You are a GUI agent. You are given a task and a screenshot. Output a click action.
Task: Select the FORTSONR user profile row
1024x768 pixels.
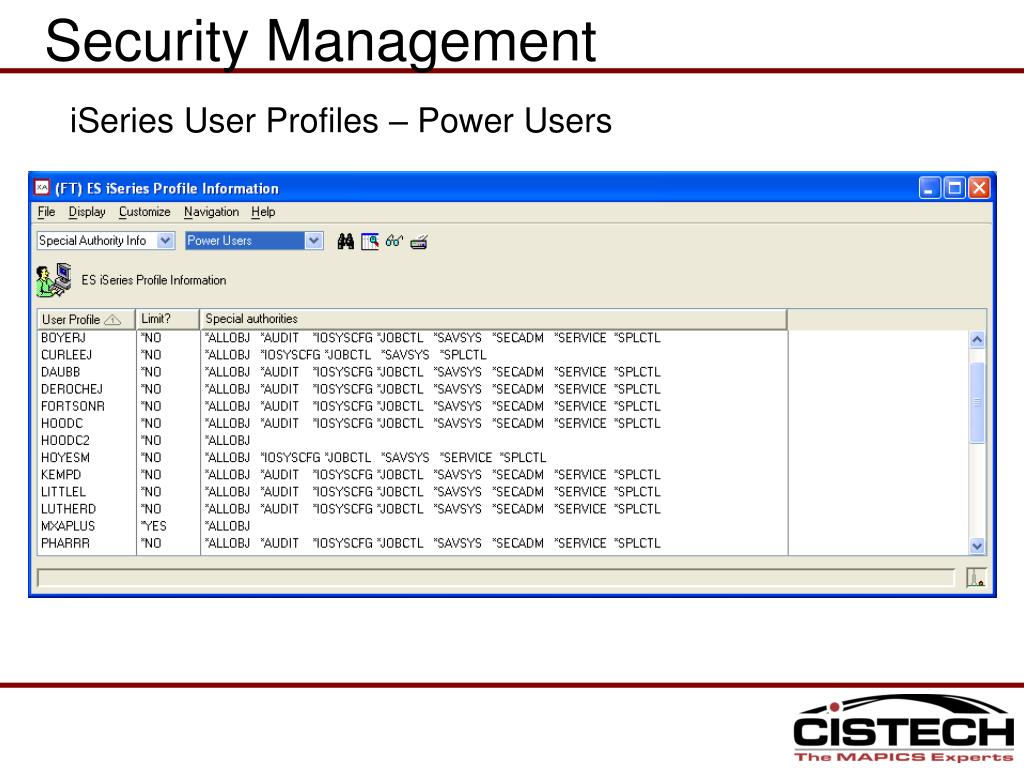[x=413, y=406]
